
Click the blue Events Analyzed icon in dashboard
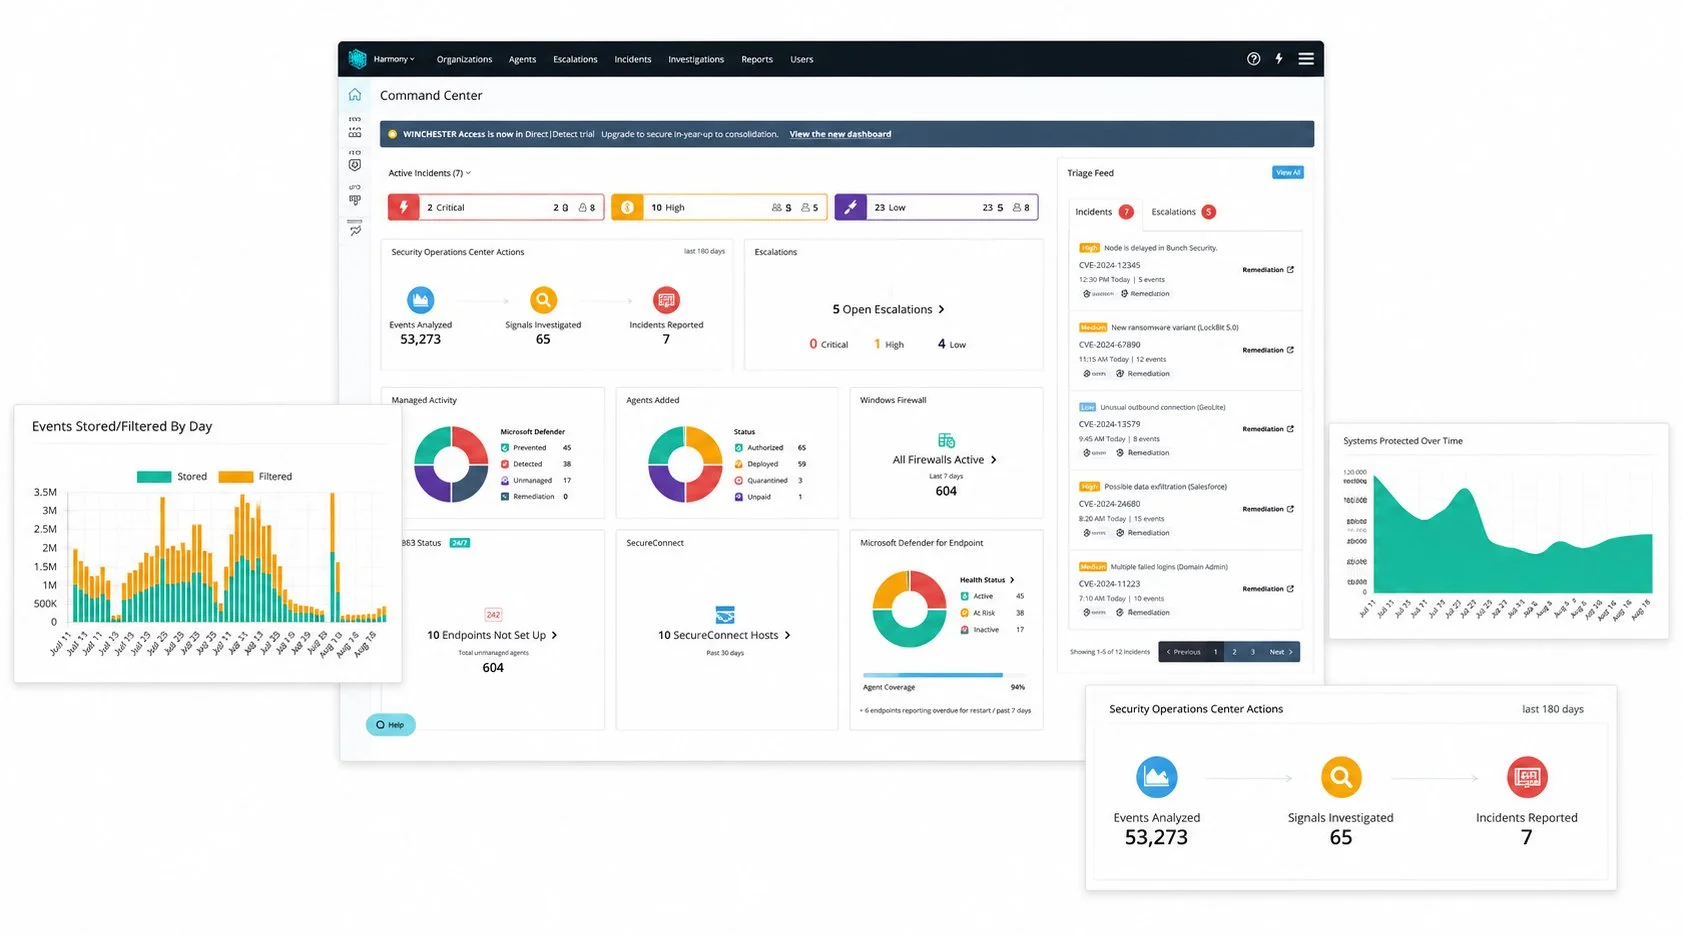[x=421, y=299]
